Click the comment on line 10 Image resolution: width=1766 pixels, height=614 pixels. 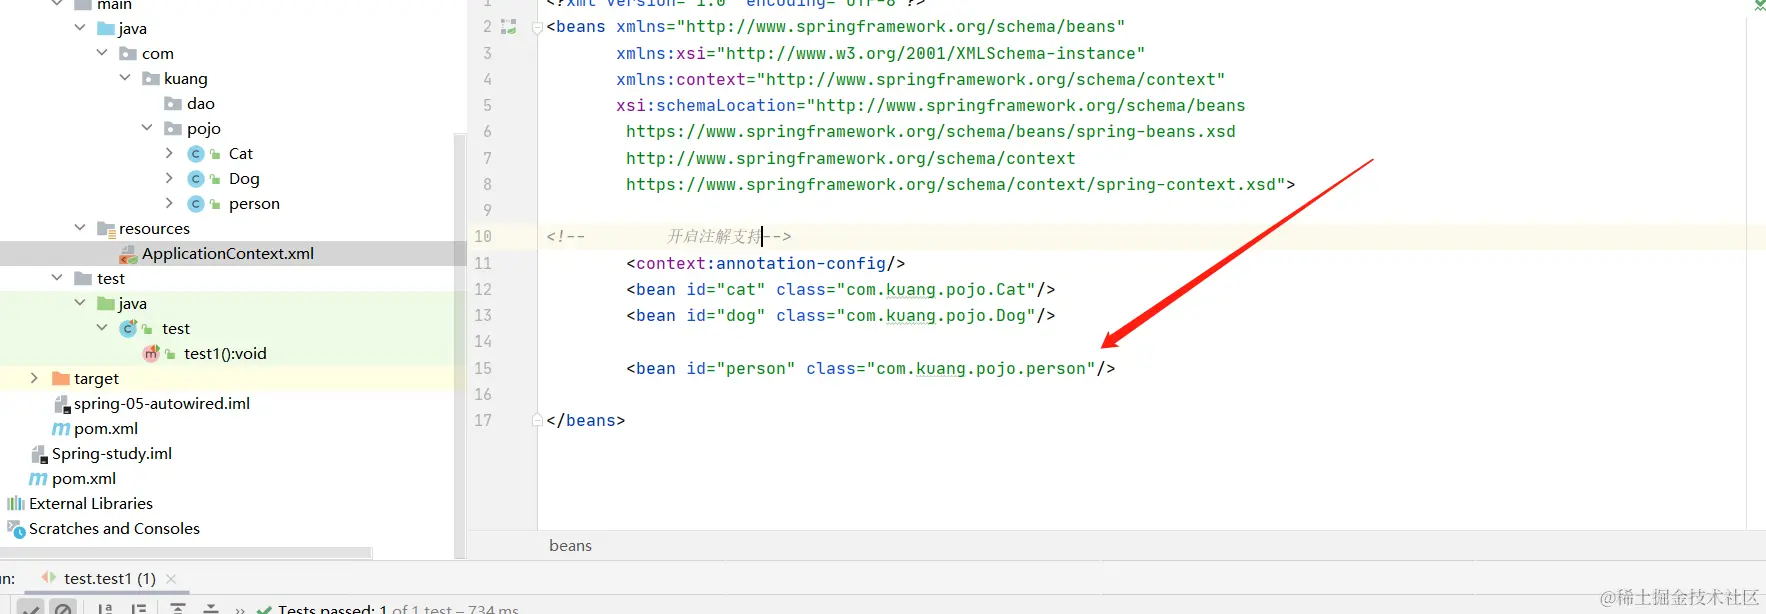coord(669,237)
